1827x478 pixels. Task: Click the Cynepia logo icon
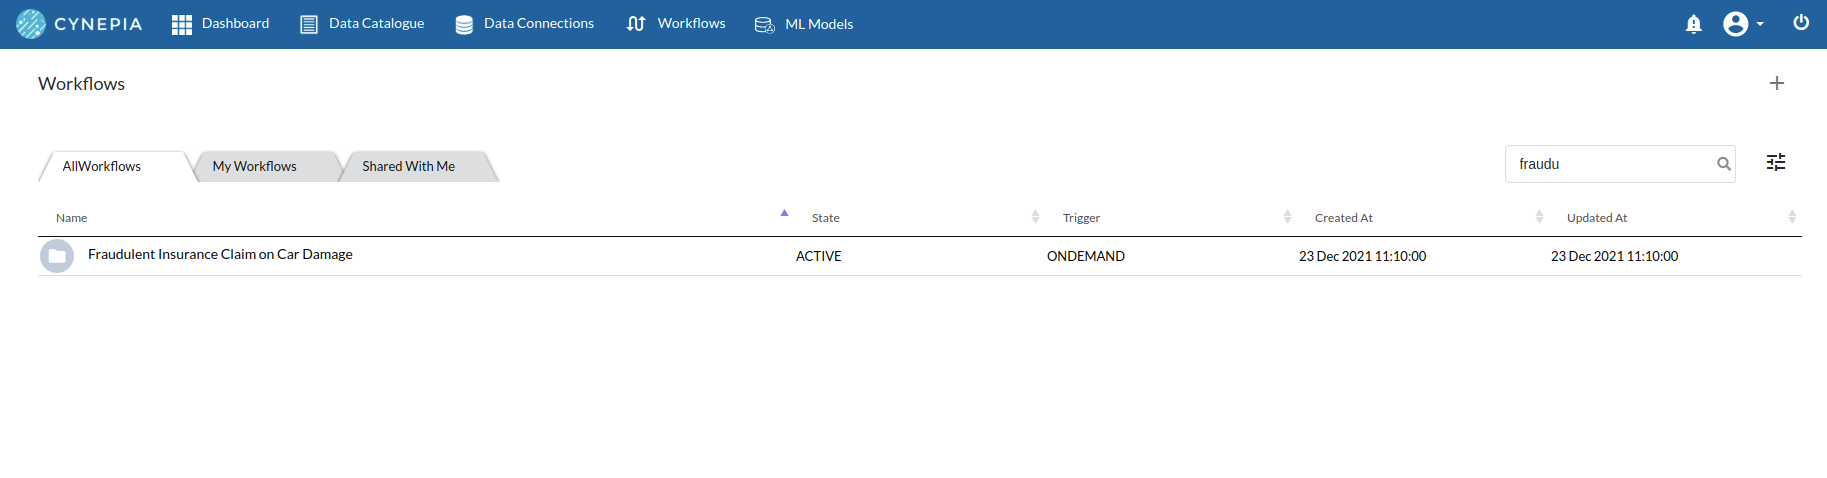pyautogui.click(x=31, y=24)
